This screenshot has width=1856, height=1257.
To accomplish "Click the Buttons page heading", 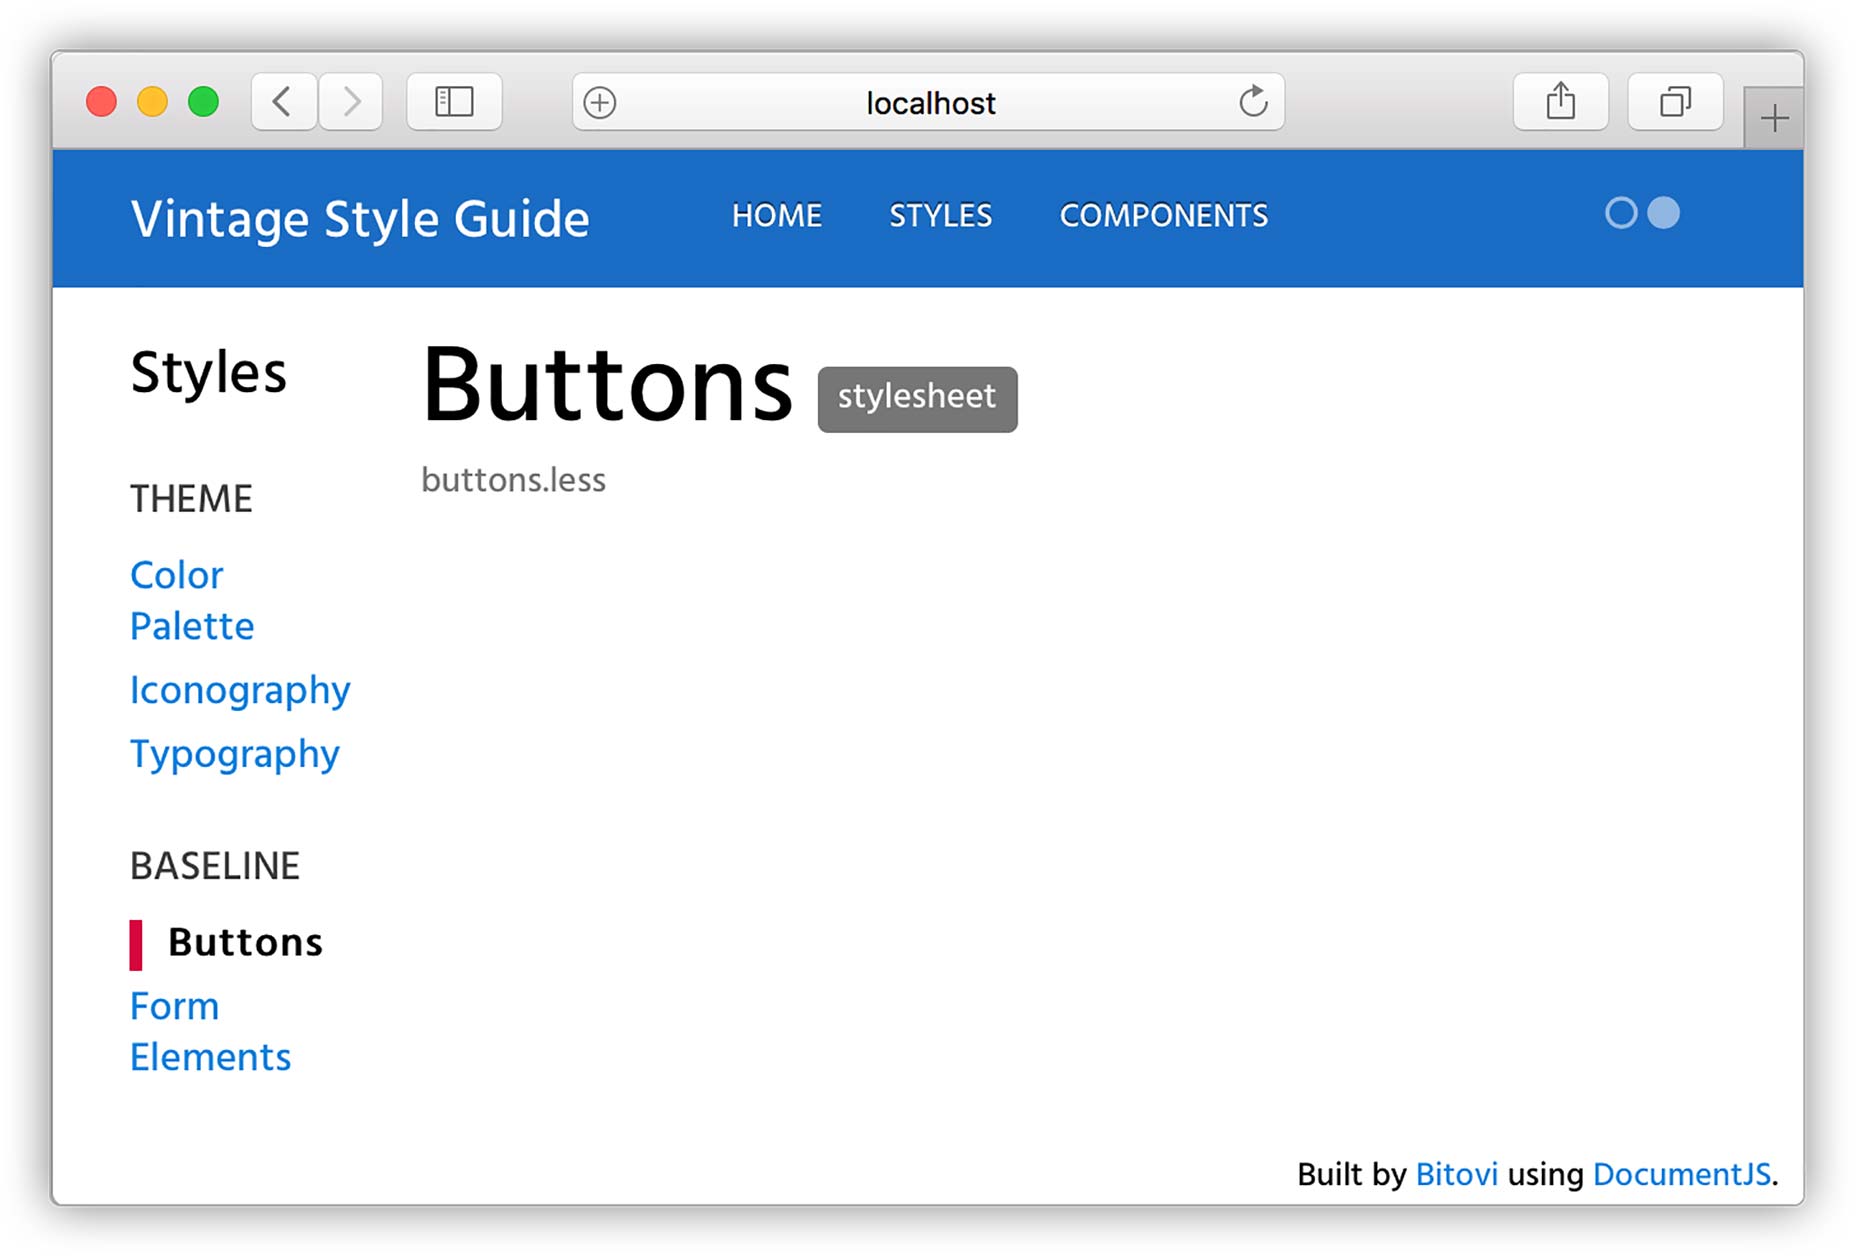I will click(x=607, y=385).
